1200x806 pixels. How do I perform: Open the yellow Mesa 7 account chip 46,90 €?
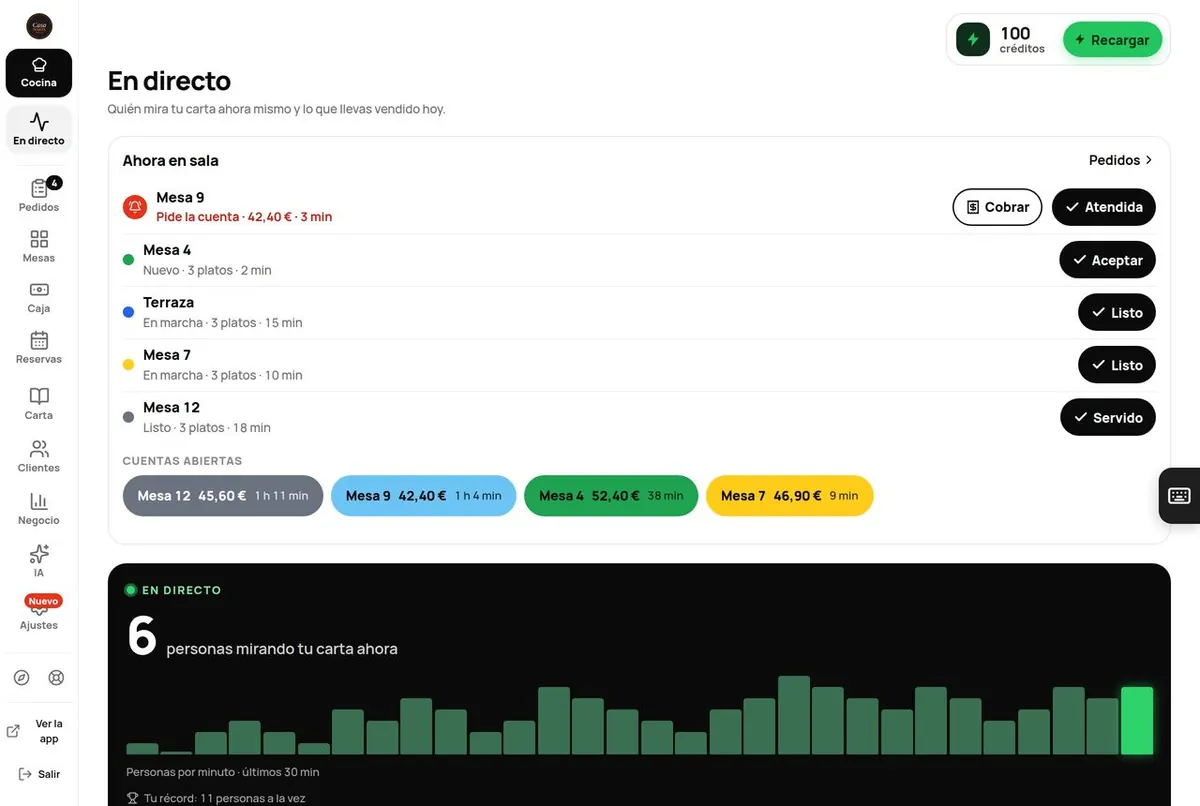click(x=790, y=496)
